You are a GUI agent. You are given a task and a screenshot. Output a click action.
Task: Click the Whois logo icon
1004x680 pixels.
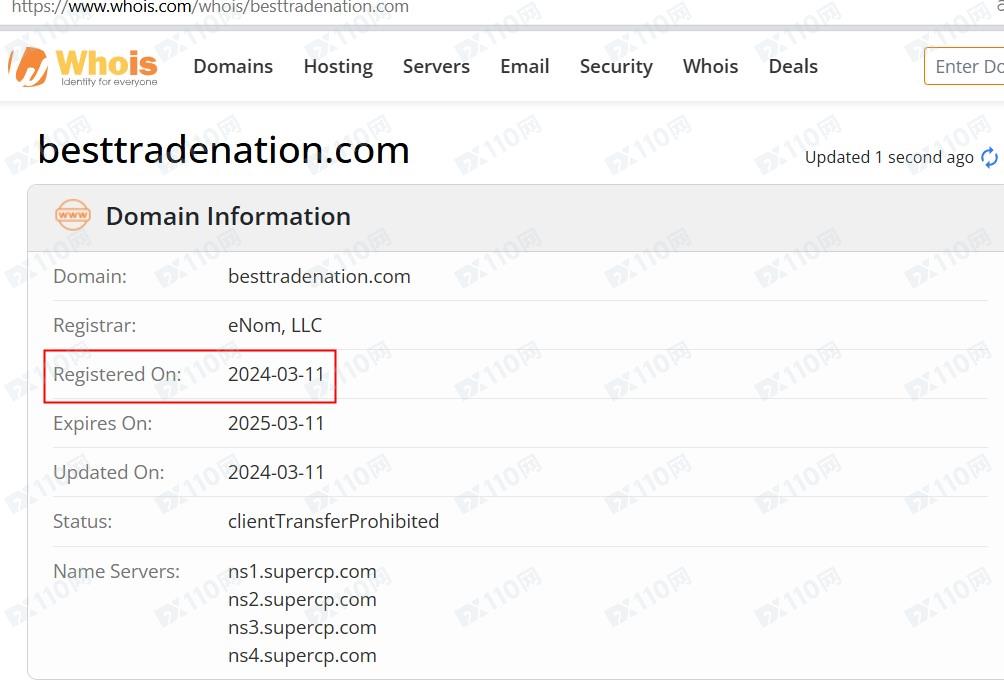point(28,67)
